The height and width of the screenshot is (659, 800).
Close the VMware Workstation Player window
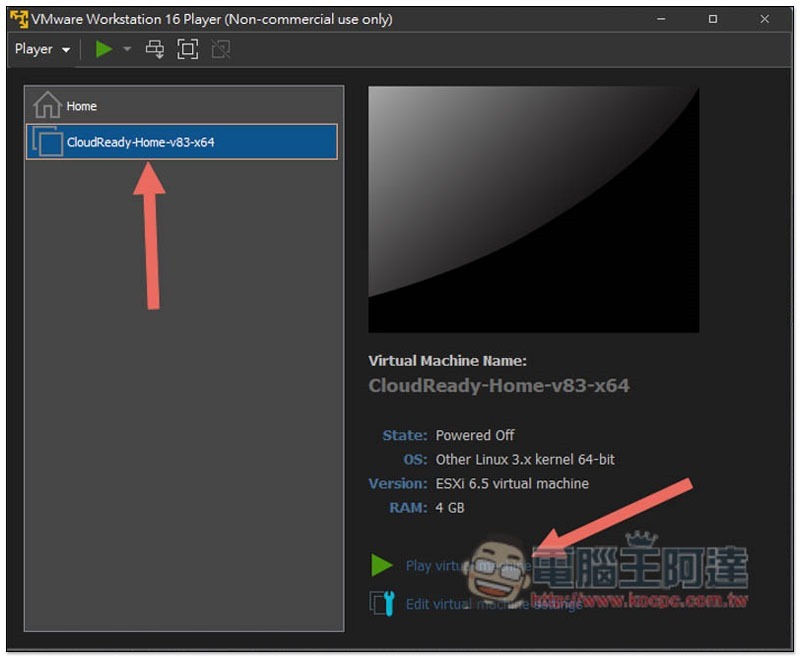coord(764,19)
